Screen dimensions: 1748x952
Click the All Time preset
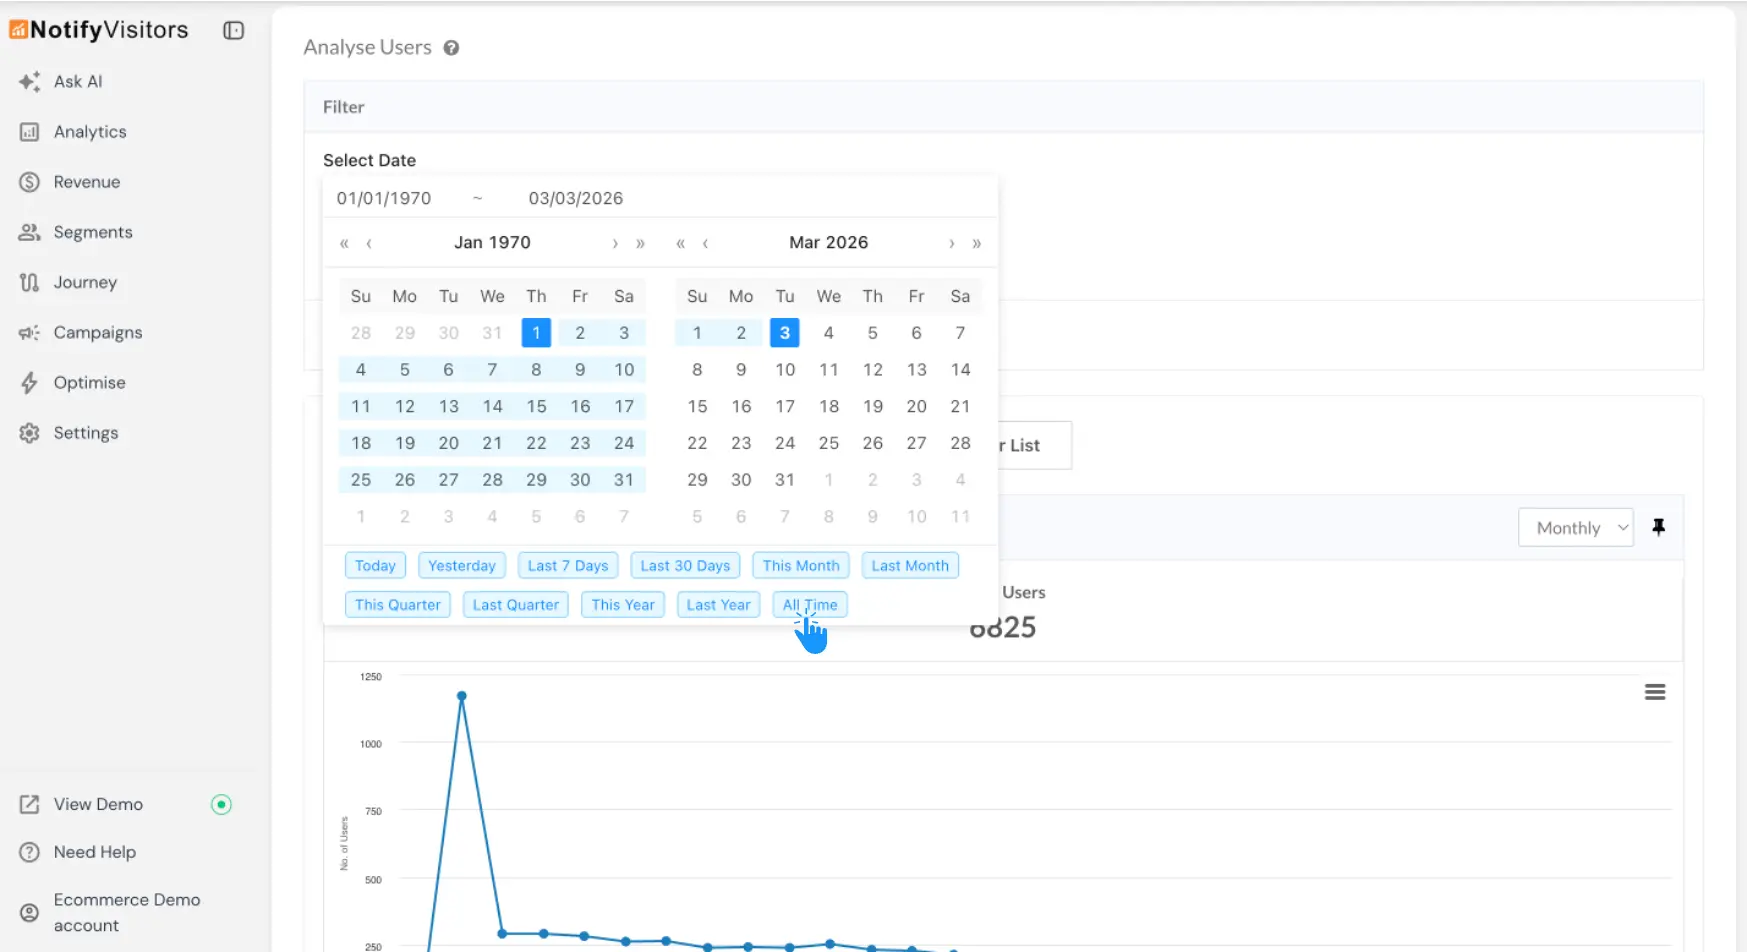click(809, 605)
